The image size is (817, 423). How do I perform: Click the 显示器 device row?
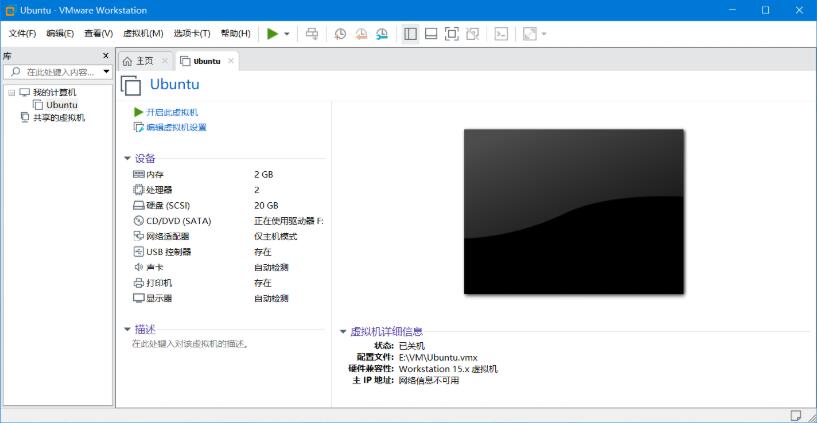point(229,298)
